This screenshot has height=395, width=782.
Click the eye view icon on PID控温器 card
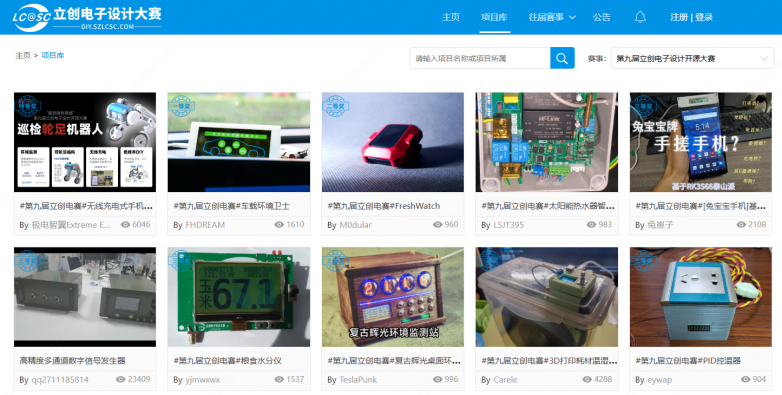coord(745,379)
